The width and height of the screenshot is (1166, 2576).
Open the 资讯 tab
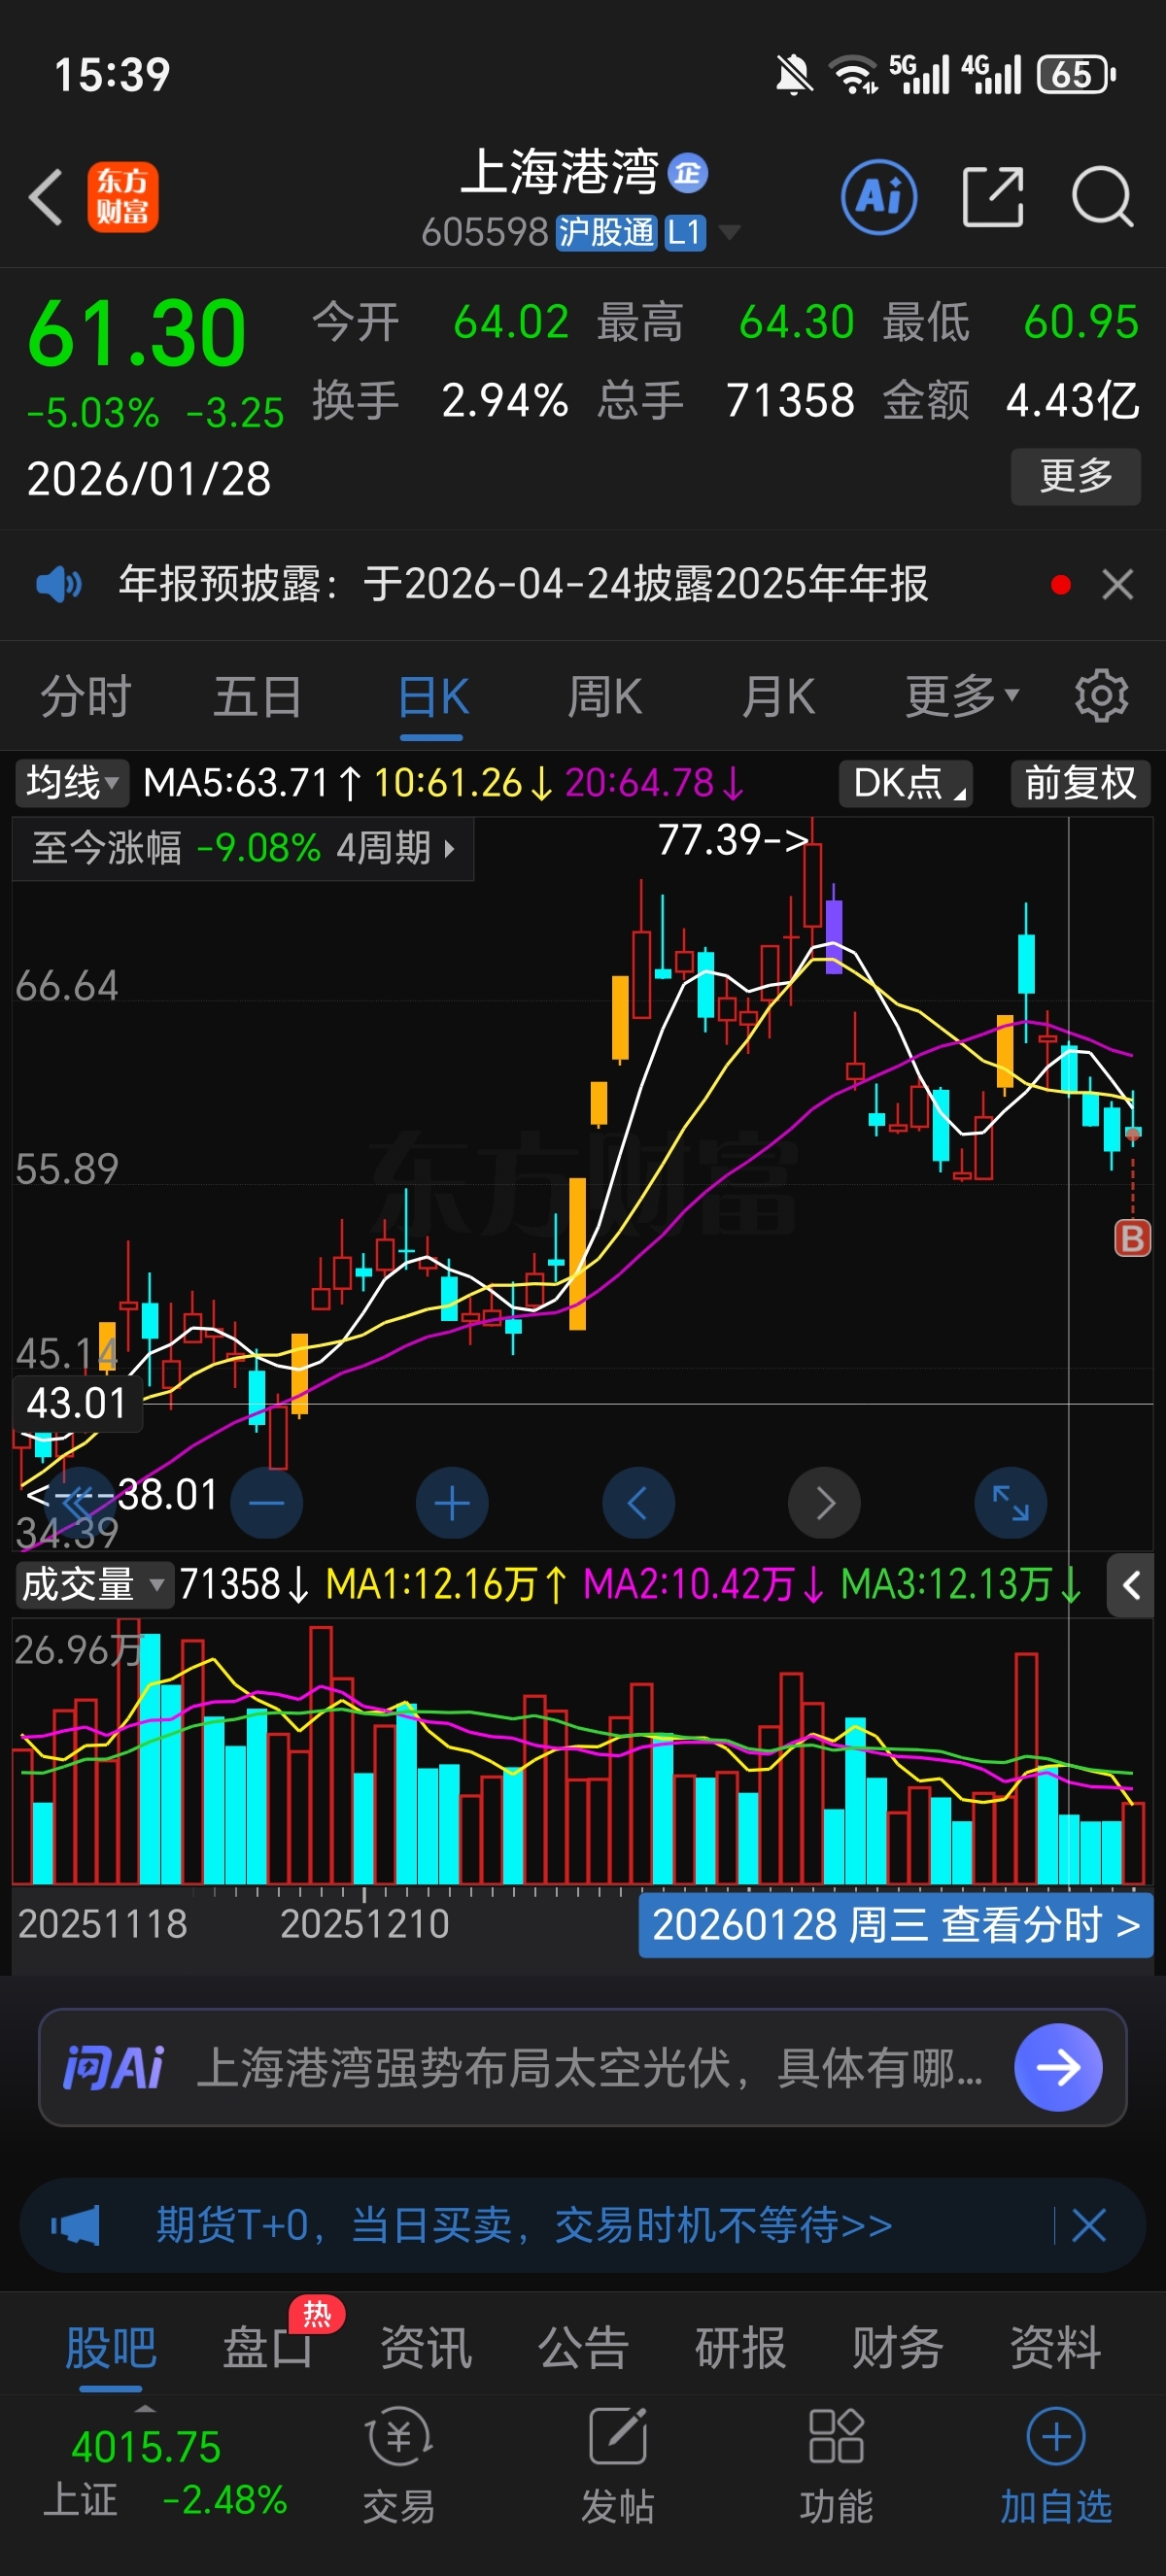pos(426,2347)
